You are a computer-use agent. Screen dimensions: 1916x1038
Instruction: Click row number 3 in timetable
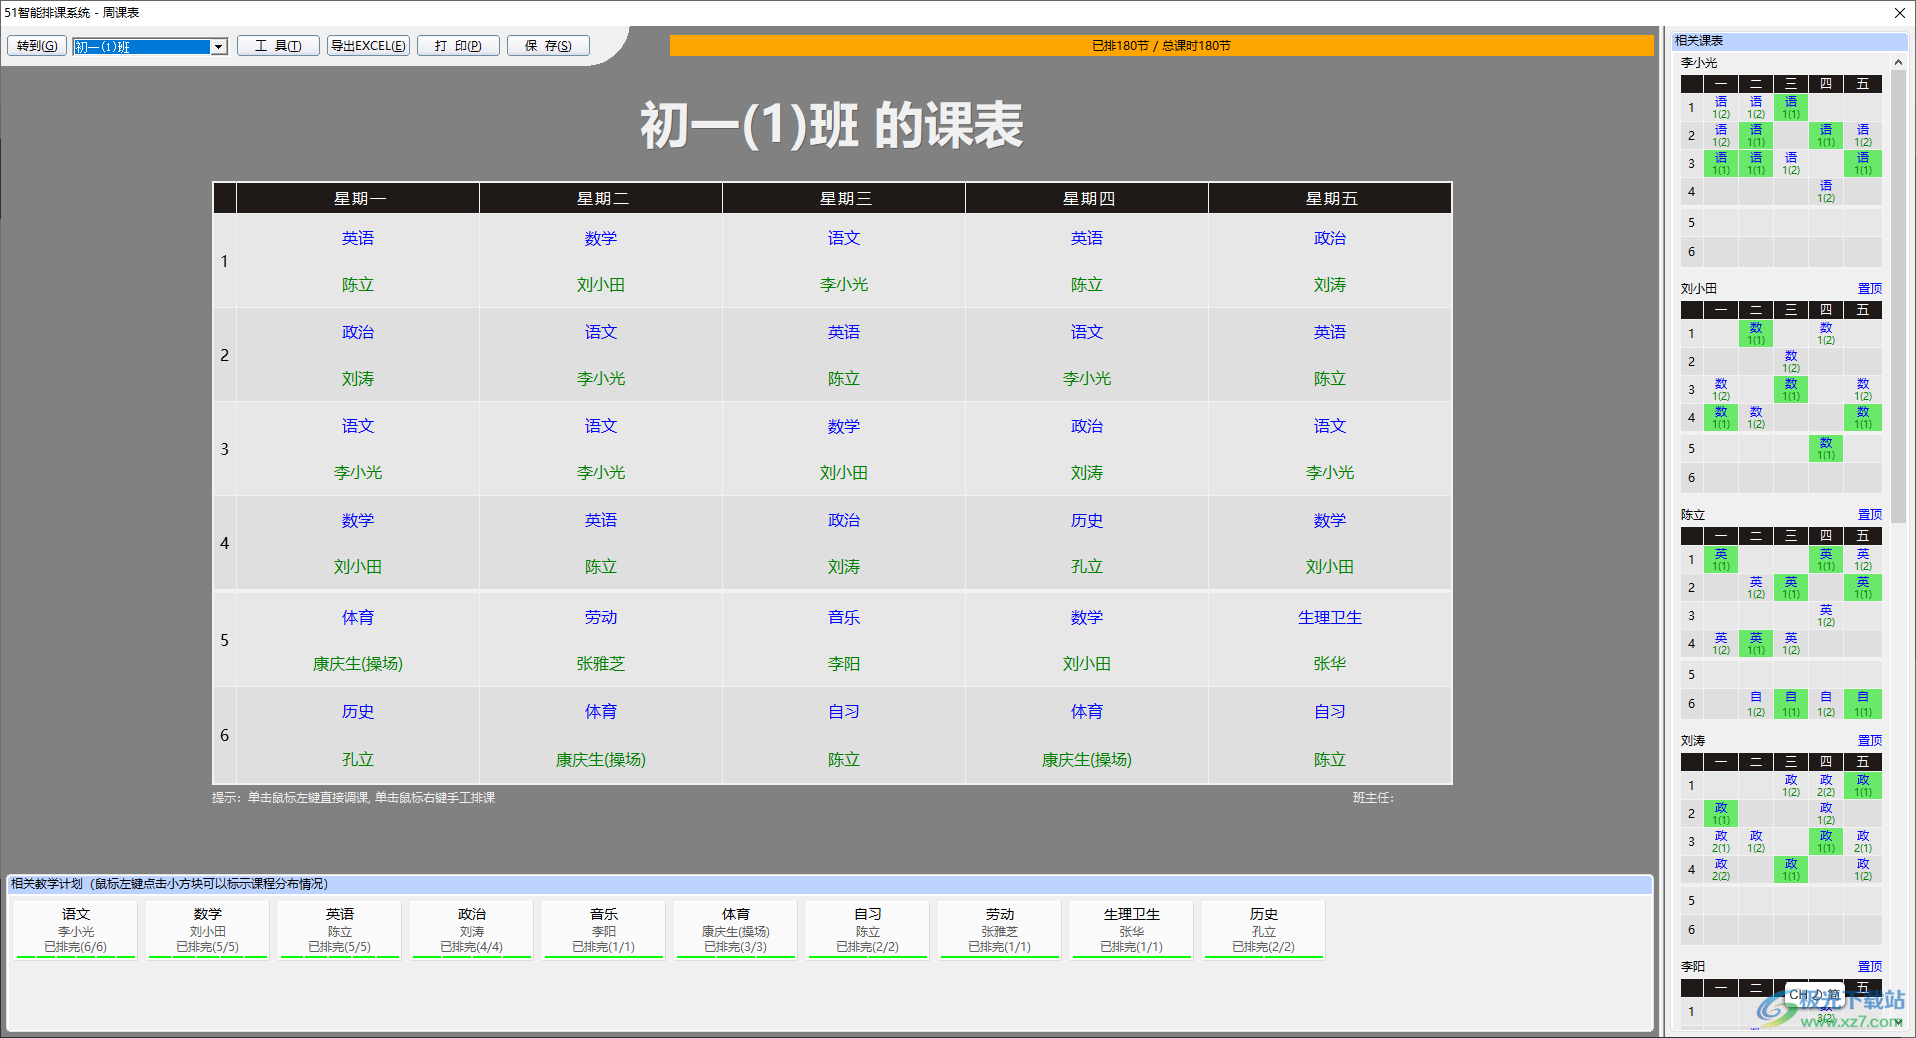(225, 449)
